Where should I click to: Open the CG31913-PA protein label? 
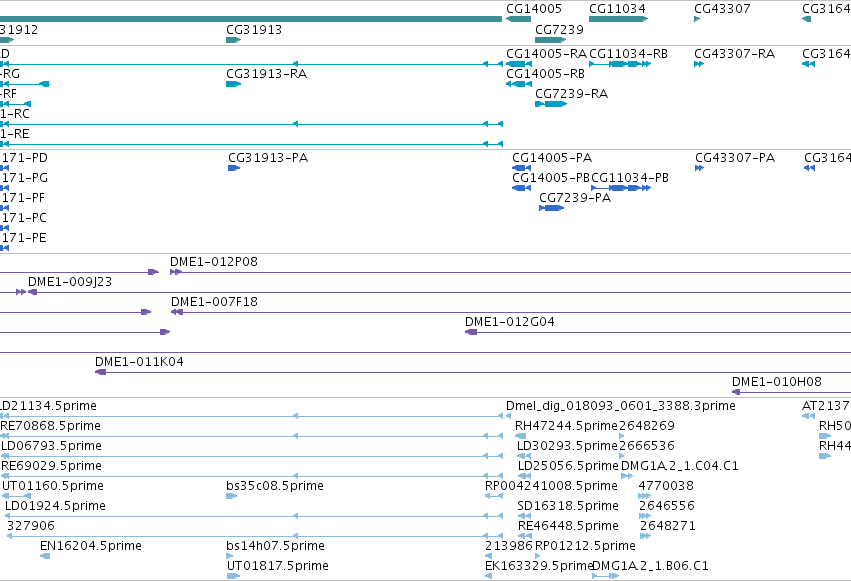[x=268, y=158]
